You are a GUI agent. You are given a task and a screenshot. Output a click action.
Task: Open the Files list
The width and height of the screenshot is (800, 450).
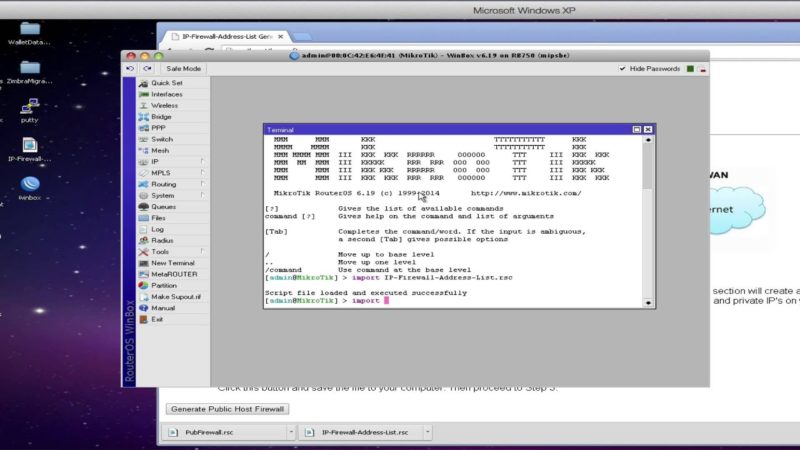click(x=158, y=217)
